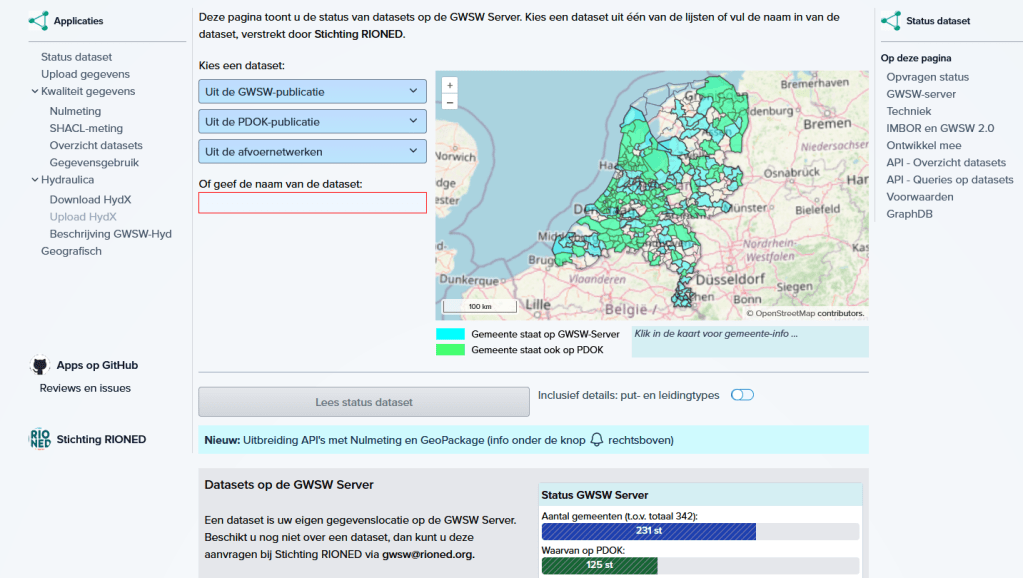Toggle put- en leidingtypes details switch
1023x578 pixels.
pyautogui.click(x=742, y=395)
